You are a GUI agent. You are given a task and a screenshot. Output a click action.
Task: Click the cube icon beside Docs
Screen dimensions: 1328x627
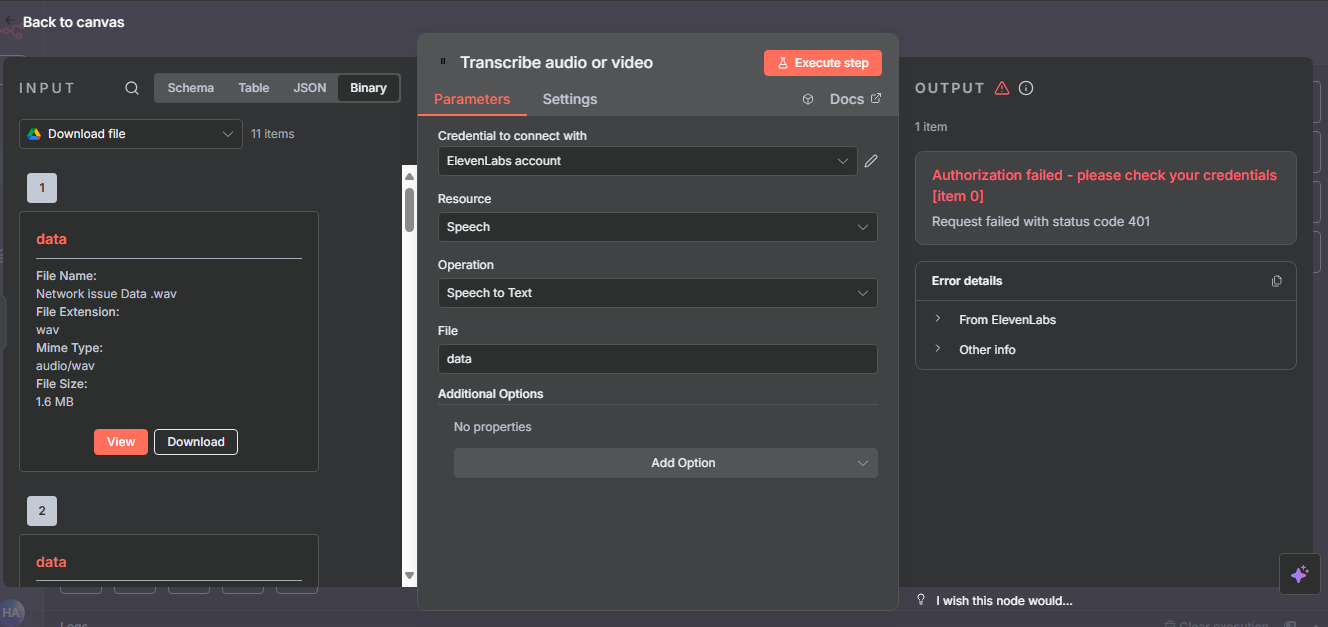[x=808, y=99]
